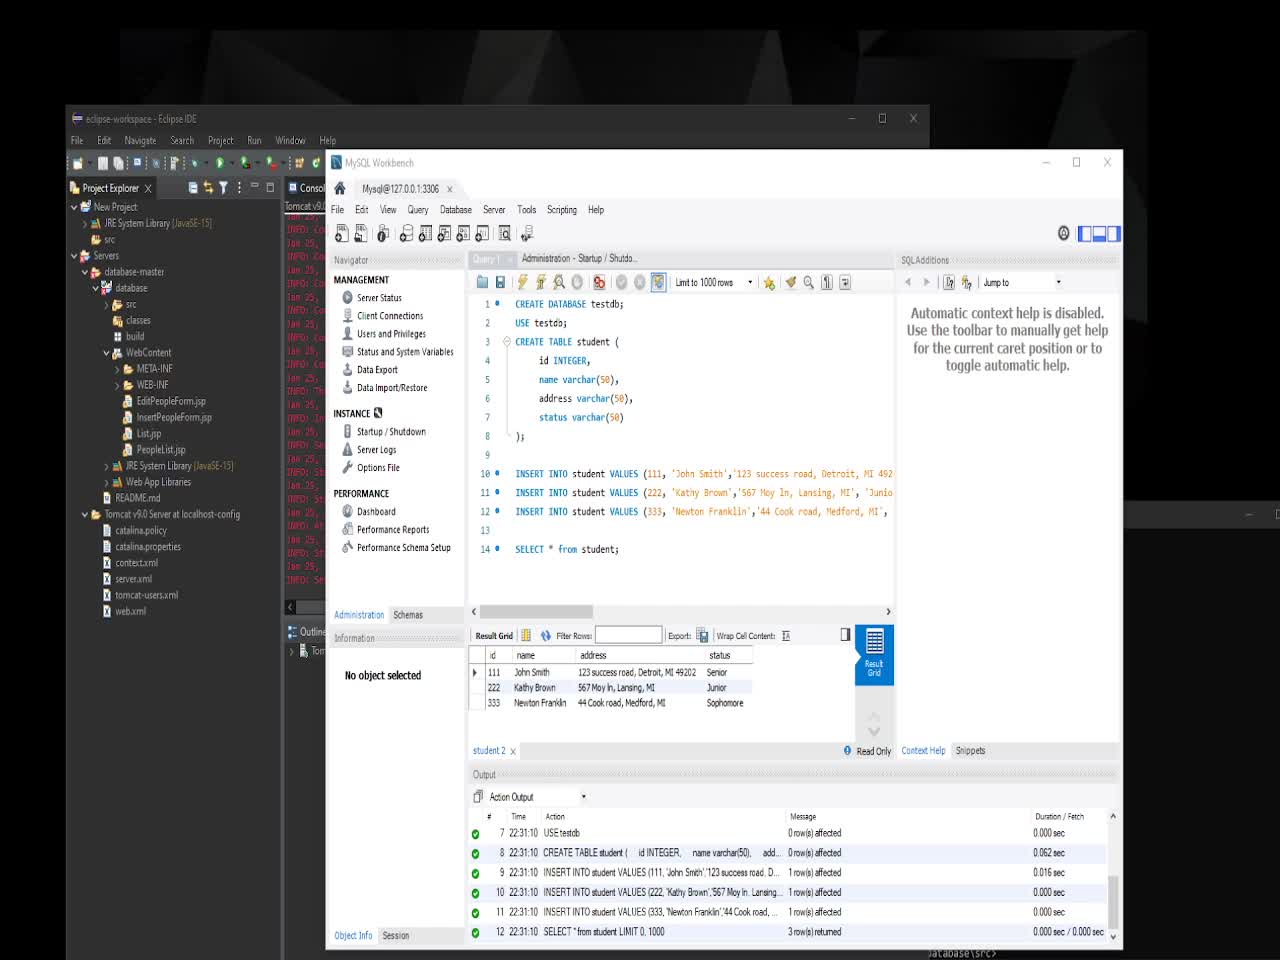Refresh the result grid data icon
Image resolution: width=1280 pixels, height=960 pixels.
point(546,636)
